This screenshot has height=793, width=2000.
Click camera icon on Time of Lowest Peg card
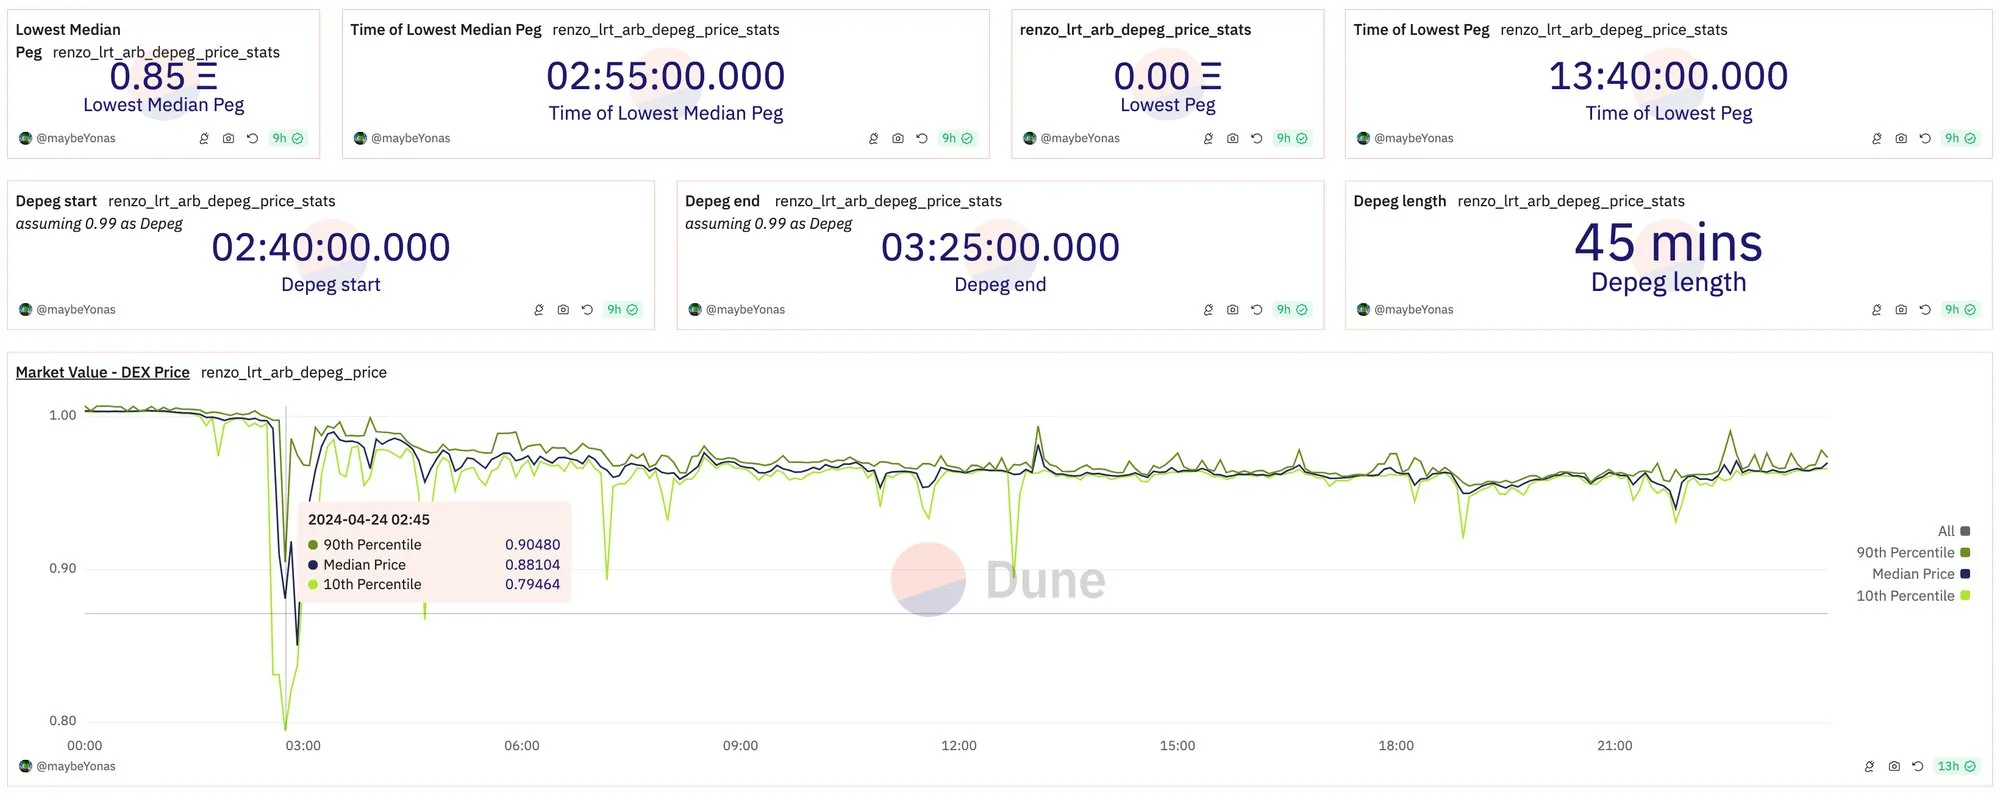point(1901,139)
